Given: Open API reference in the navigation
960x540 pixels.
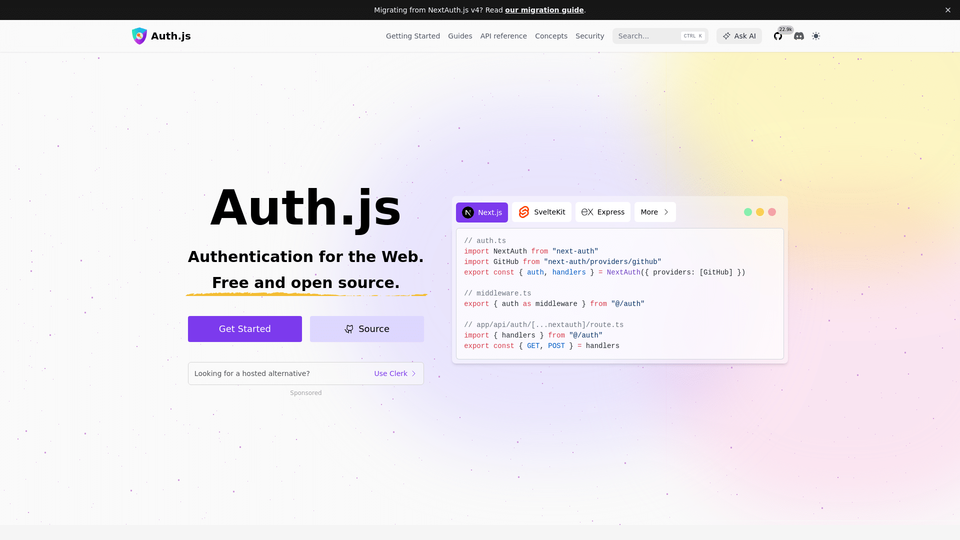Looking at the screenshot, I should (503, 36).
